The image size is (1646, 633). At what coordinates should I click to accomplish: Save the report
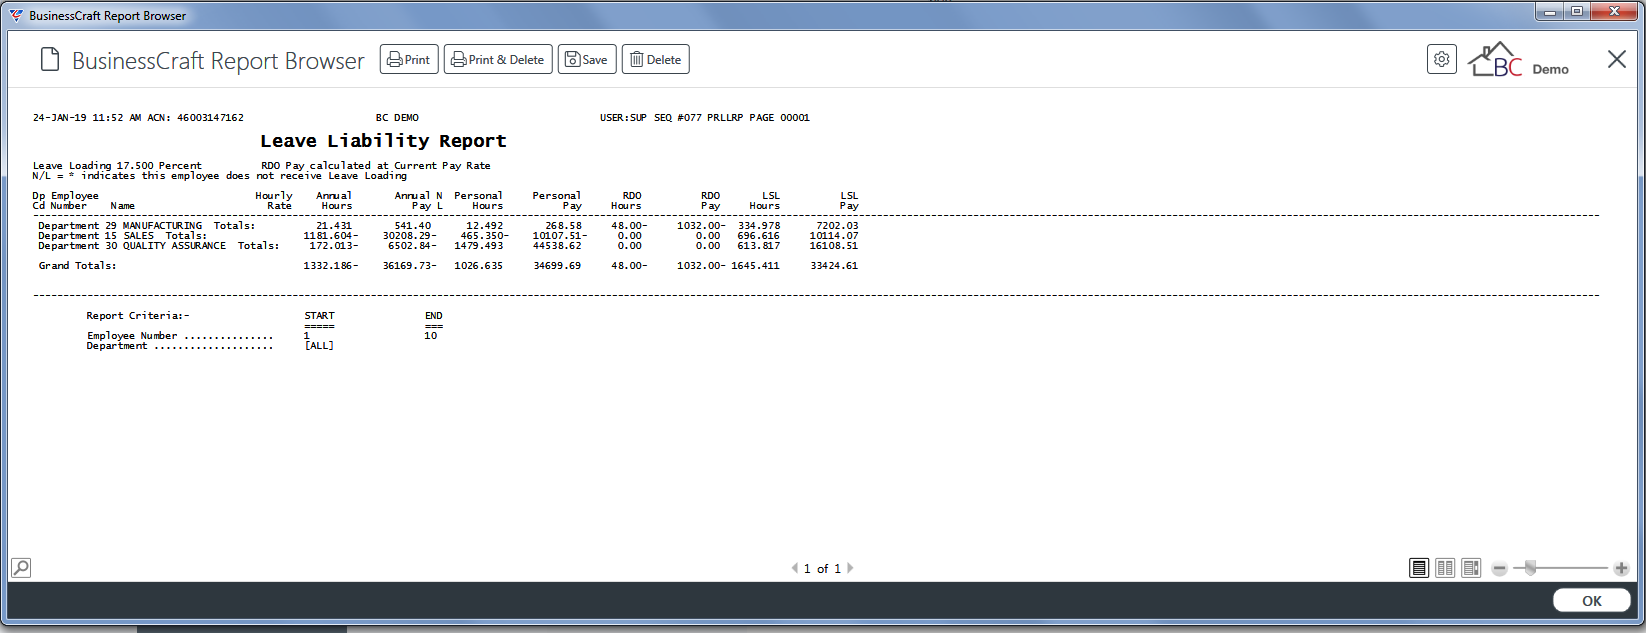[587, 59]
